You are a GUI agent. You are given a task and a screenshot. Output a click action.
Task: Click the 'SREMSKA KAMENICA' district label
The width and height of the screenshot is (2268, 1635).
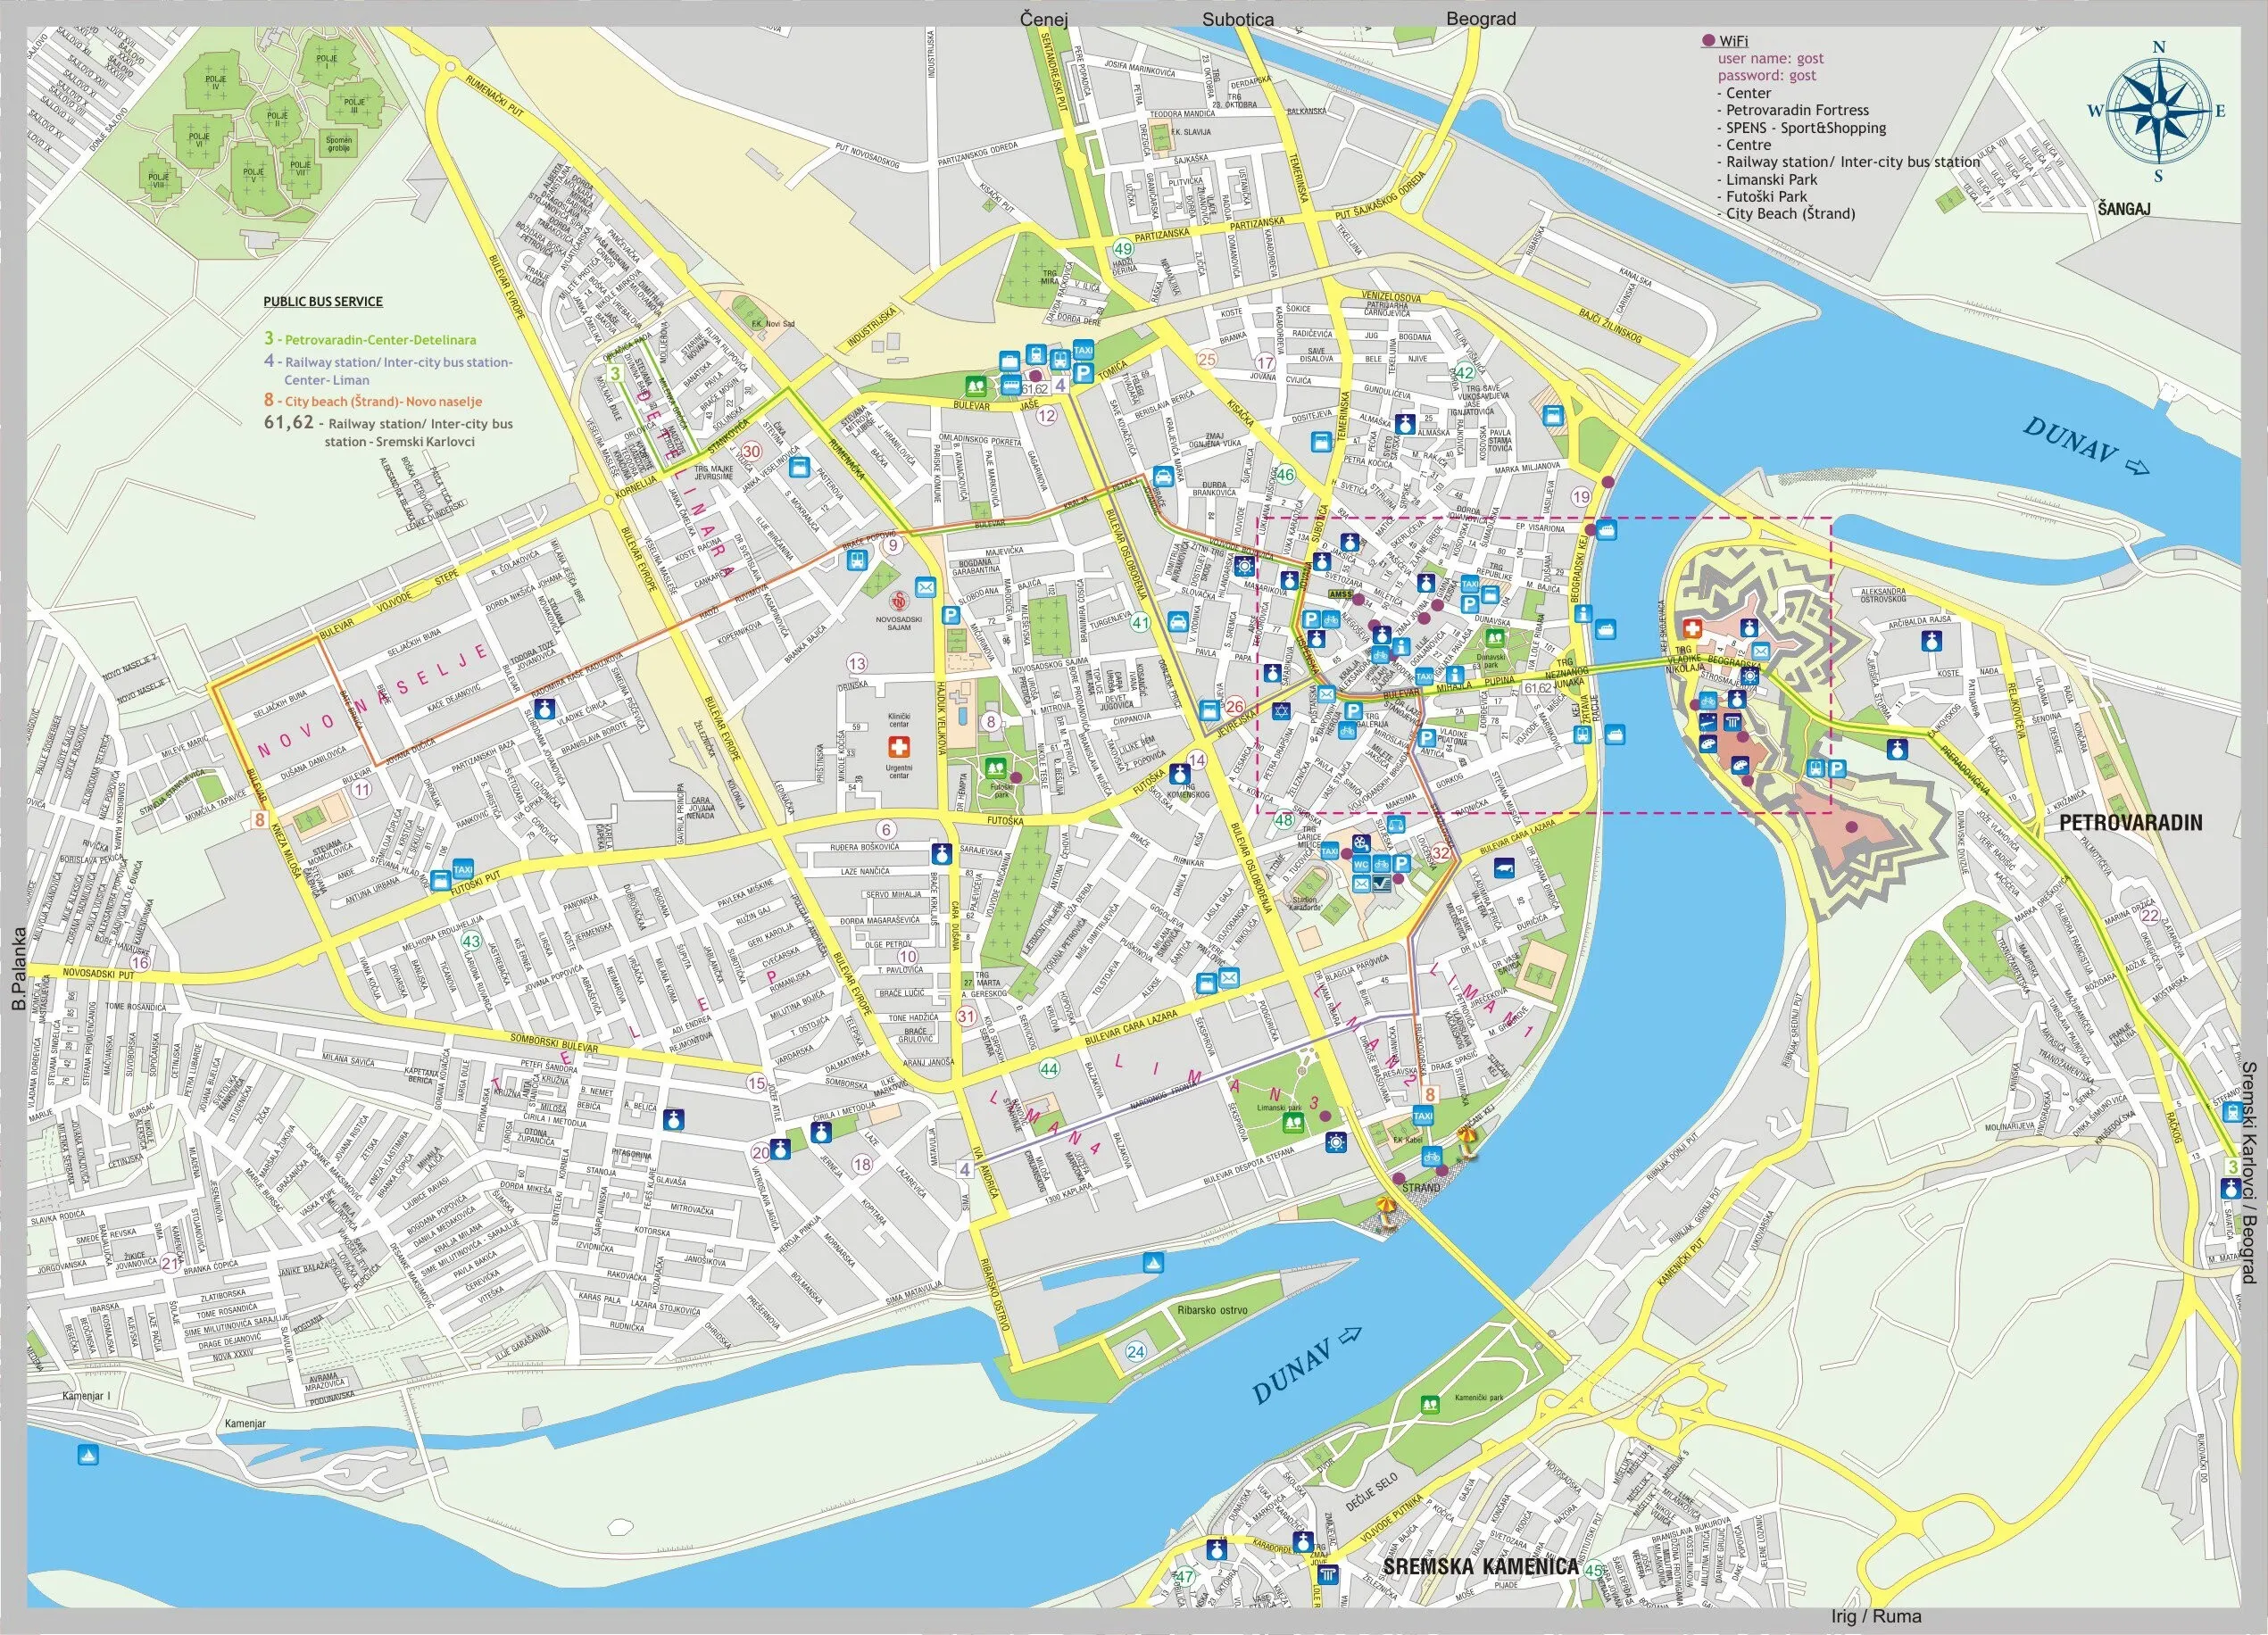pyautogui.click(x=1481, y=1566)
